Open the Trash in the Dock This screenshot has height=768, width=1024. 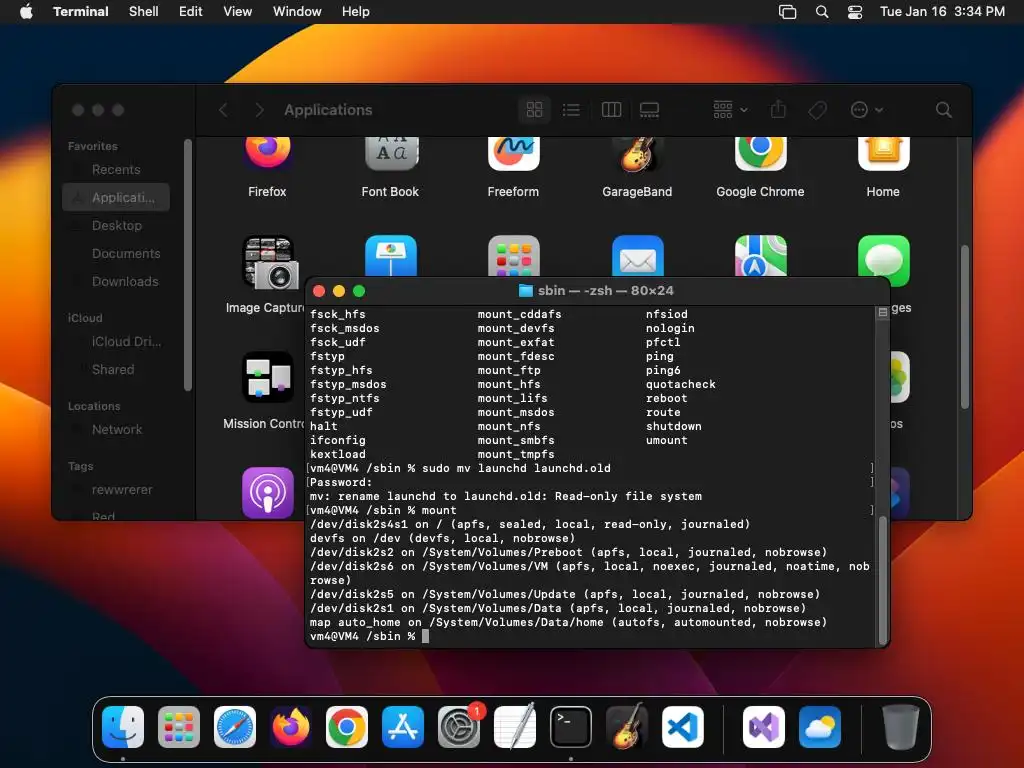coord(901,727)
